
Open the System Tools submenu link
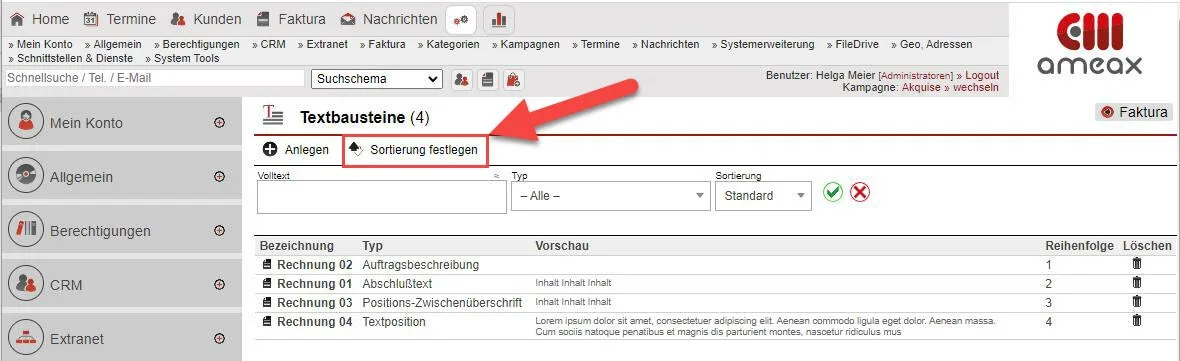point(182,58)
